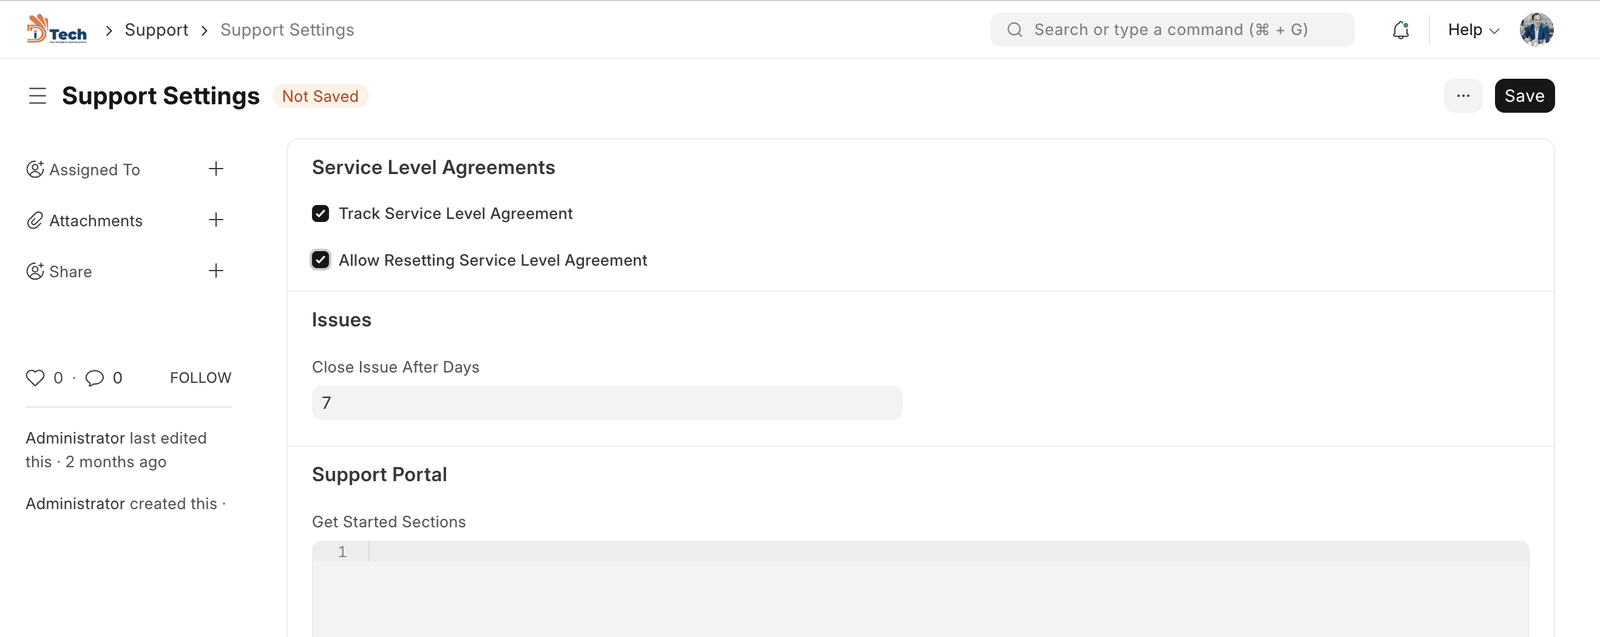
Task: Navigate to Support breadcrumb
Action: coord(156,30)
